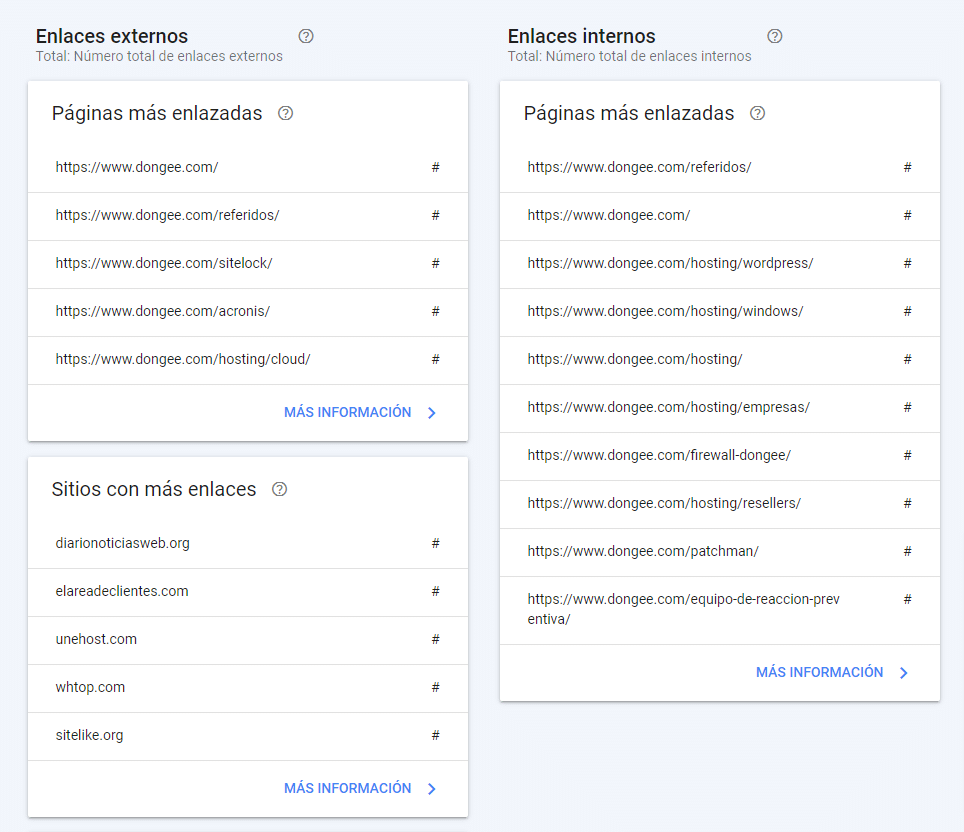Click chevron arrow in Sitios con más enlaces footer

432,788
